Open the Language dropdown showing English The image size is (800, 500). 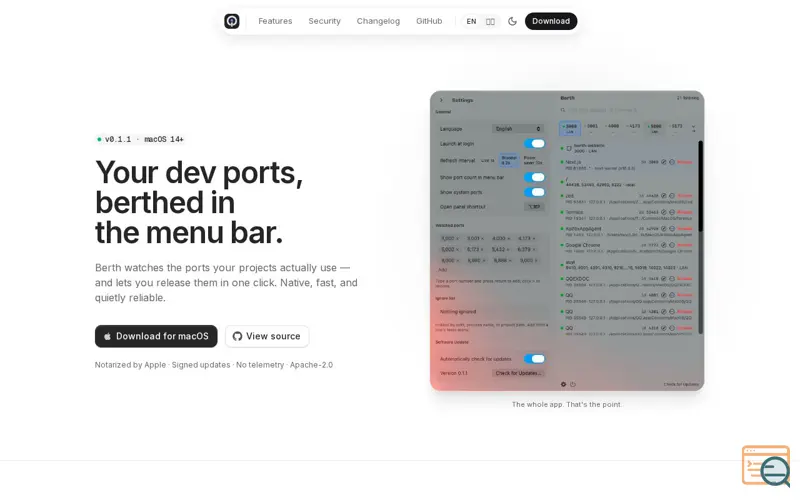click(x=518, y=129)
